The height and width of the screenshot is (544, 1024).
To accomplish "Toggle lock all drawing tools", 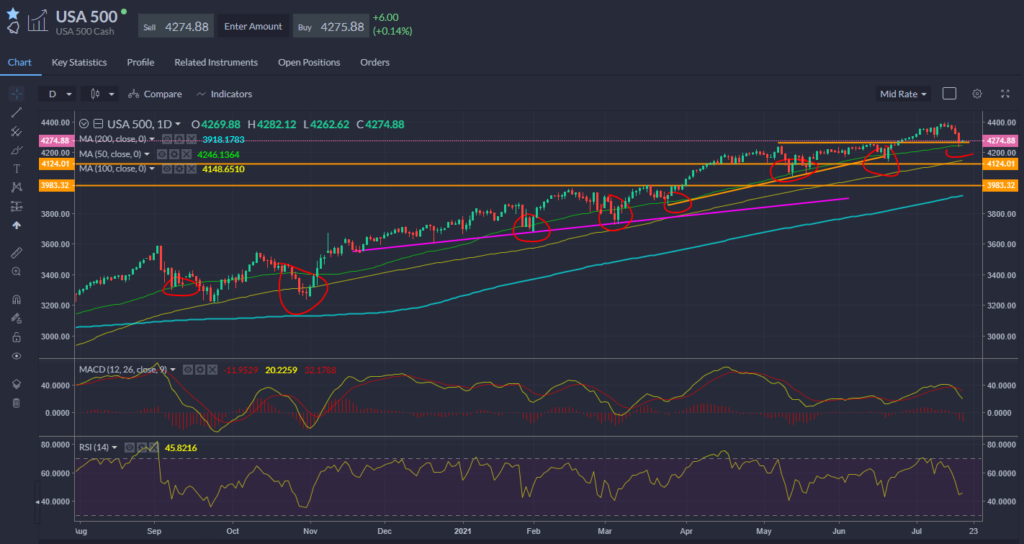I will pos(15,337).
